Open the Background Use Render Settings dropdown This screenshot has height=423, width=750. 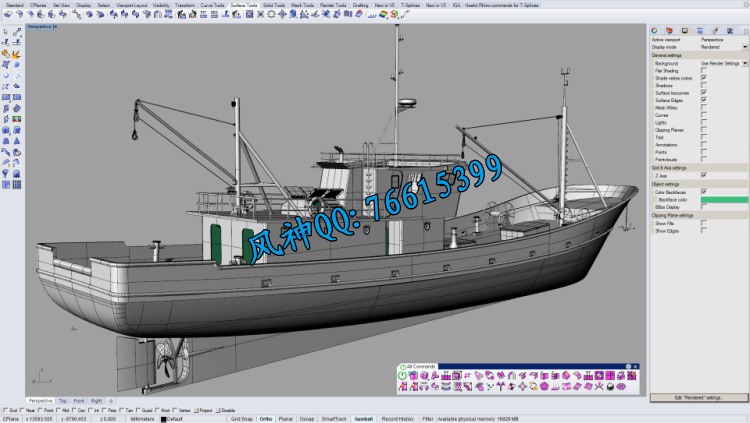click(x=745, y=63)
